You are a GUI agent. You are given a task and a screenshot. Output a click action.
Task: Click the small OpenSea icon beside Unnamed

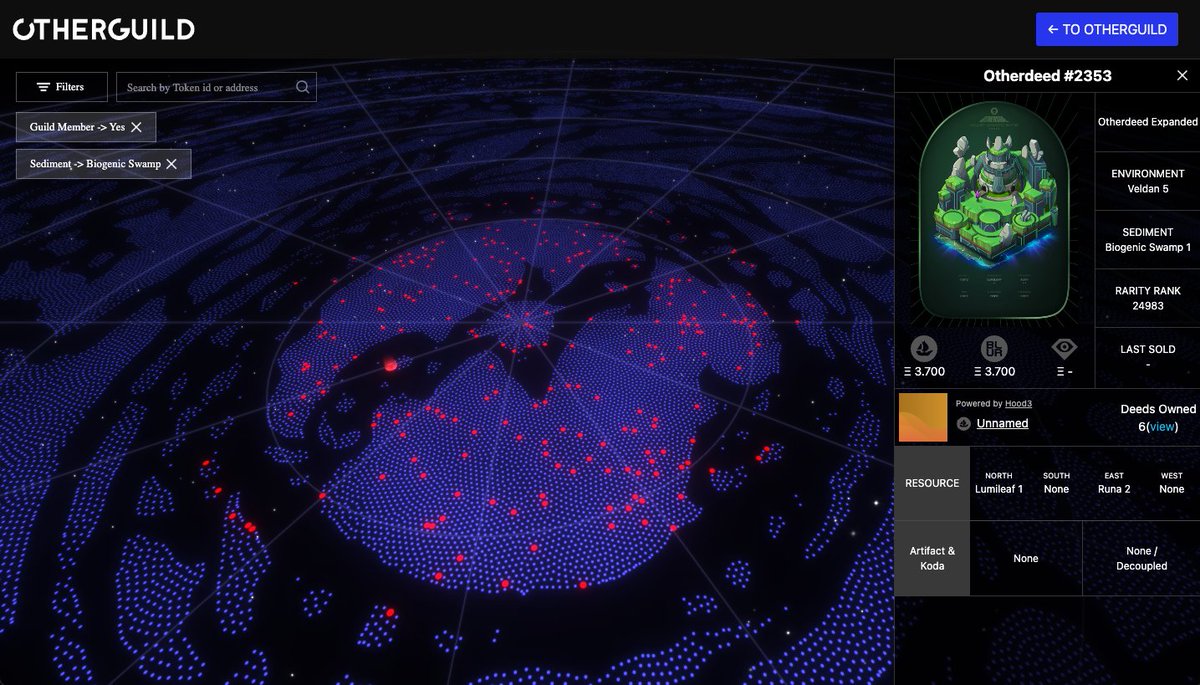964,424
